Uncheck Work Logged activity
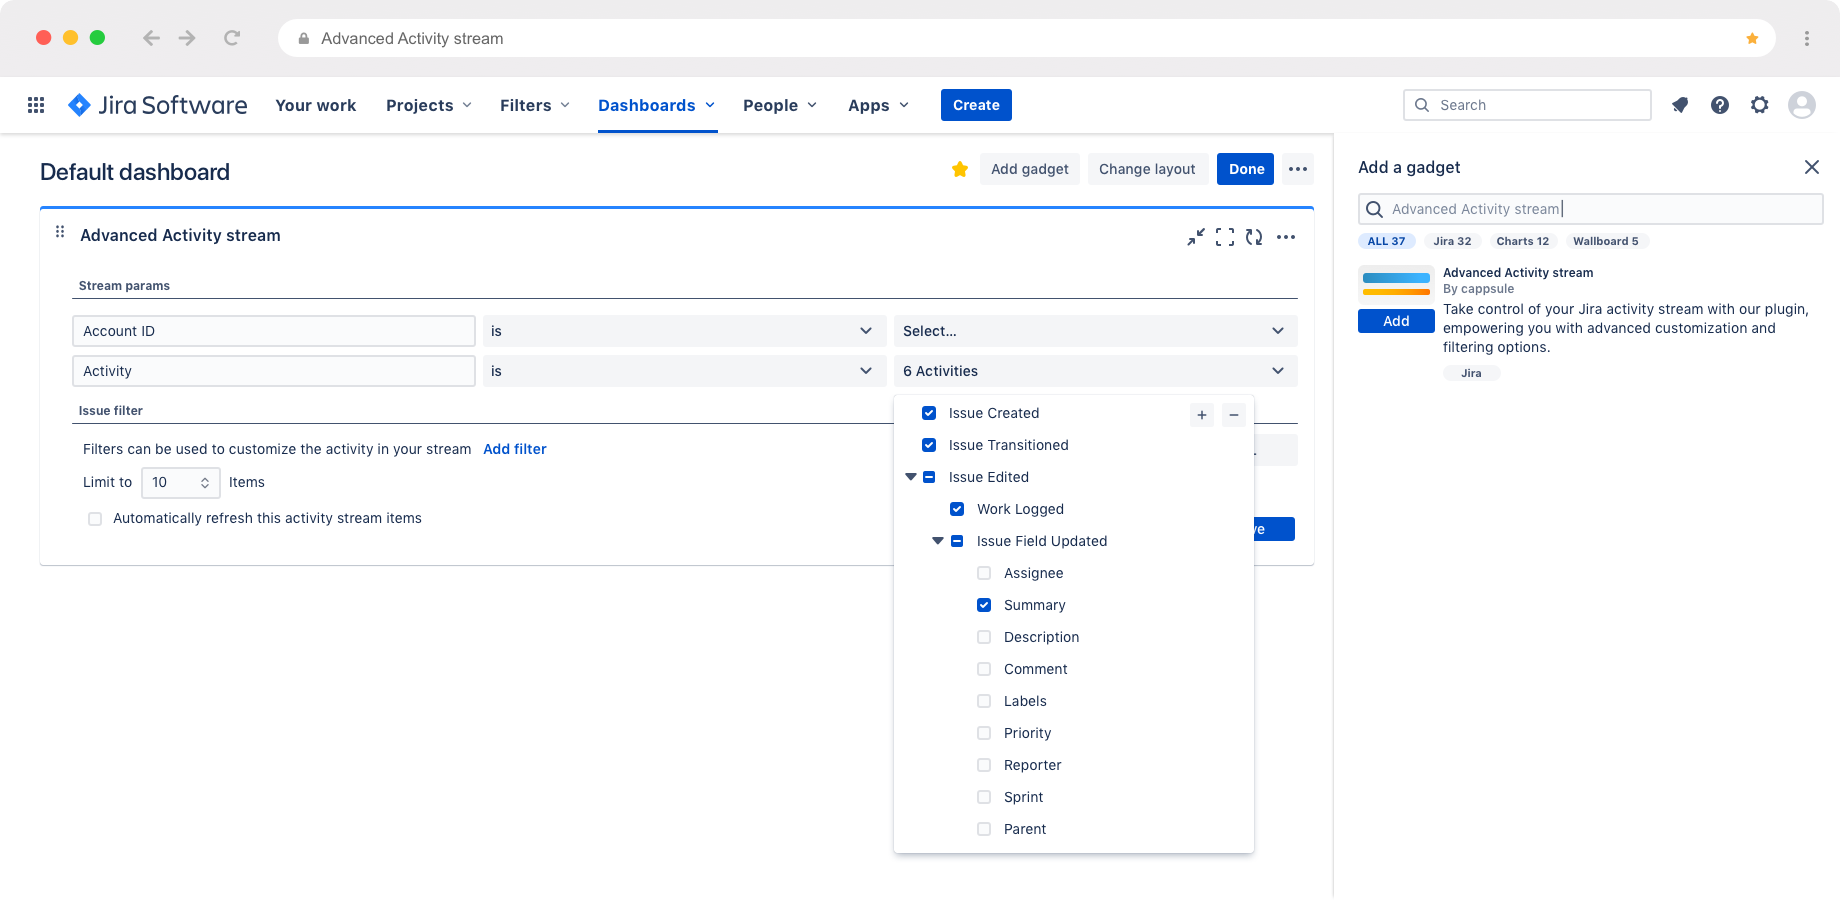The width and height of the screenshot is (1840, 900). pos(957,509)
